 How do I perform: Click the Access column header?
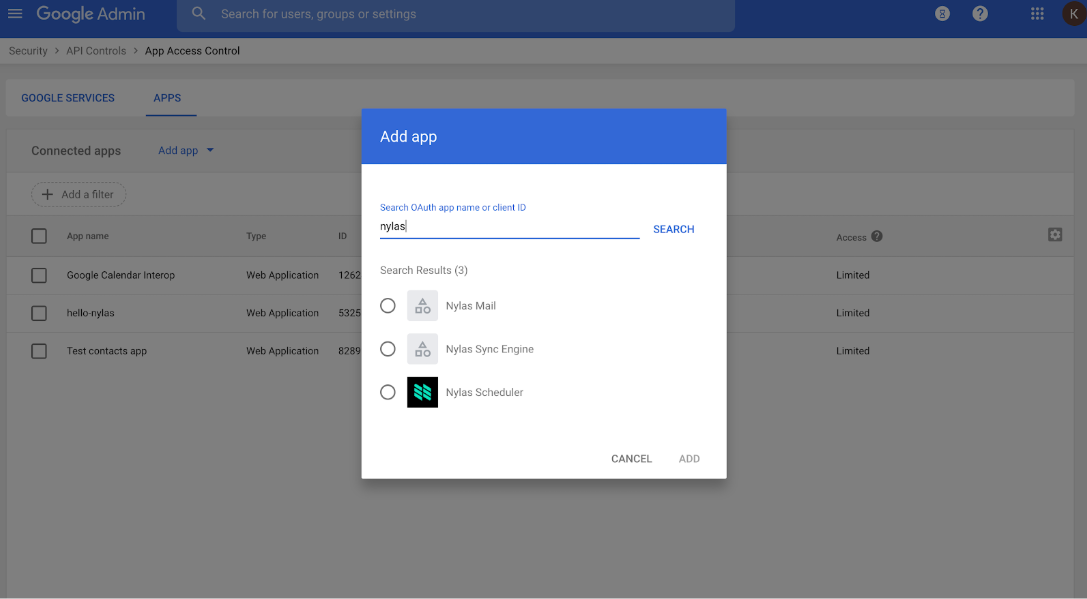851,237
